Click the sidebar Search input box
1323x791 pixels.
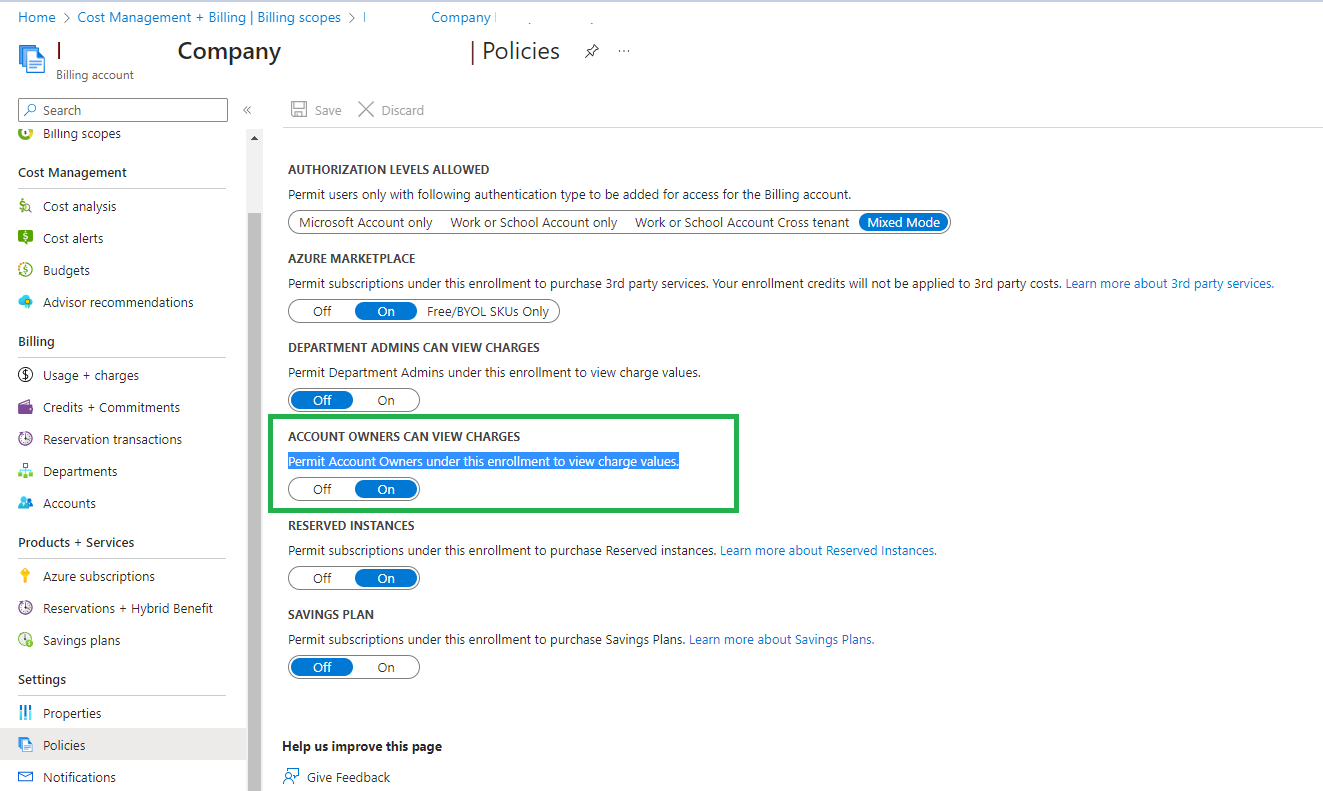pyautogui.click(x=123, y=110)
